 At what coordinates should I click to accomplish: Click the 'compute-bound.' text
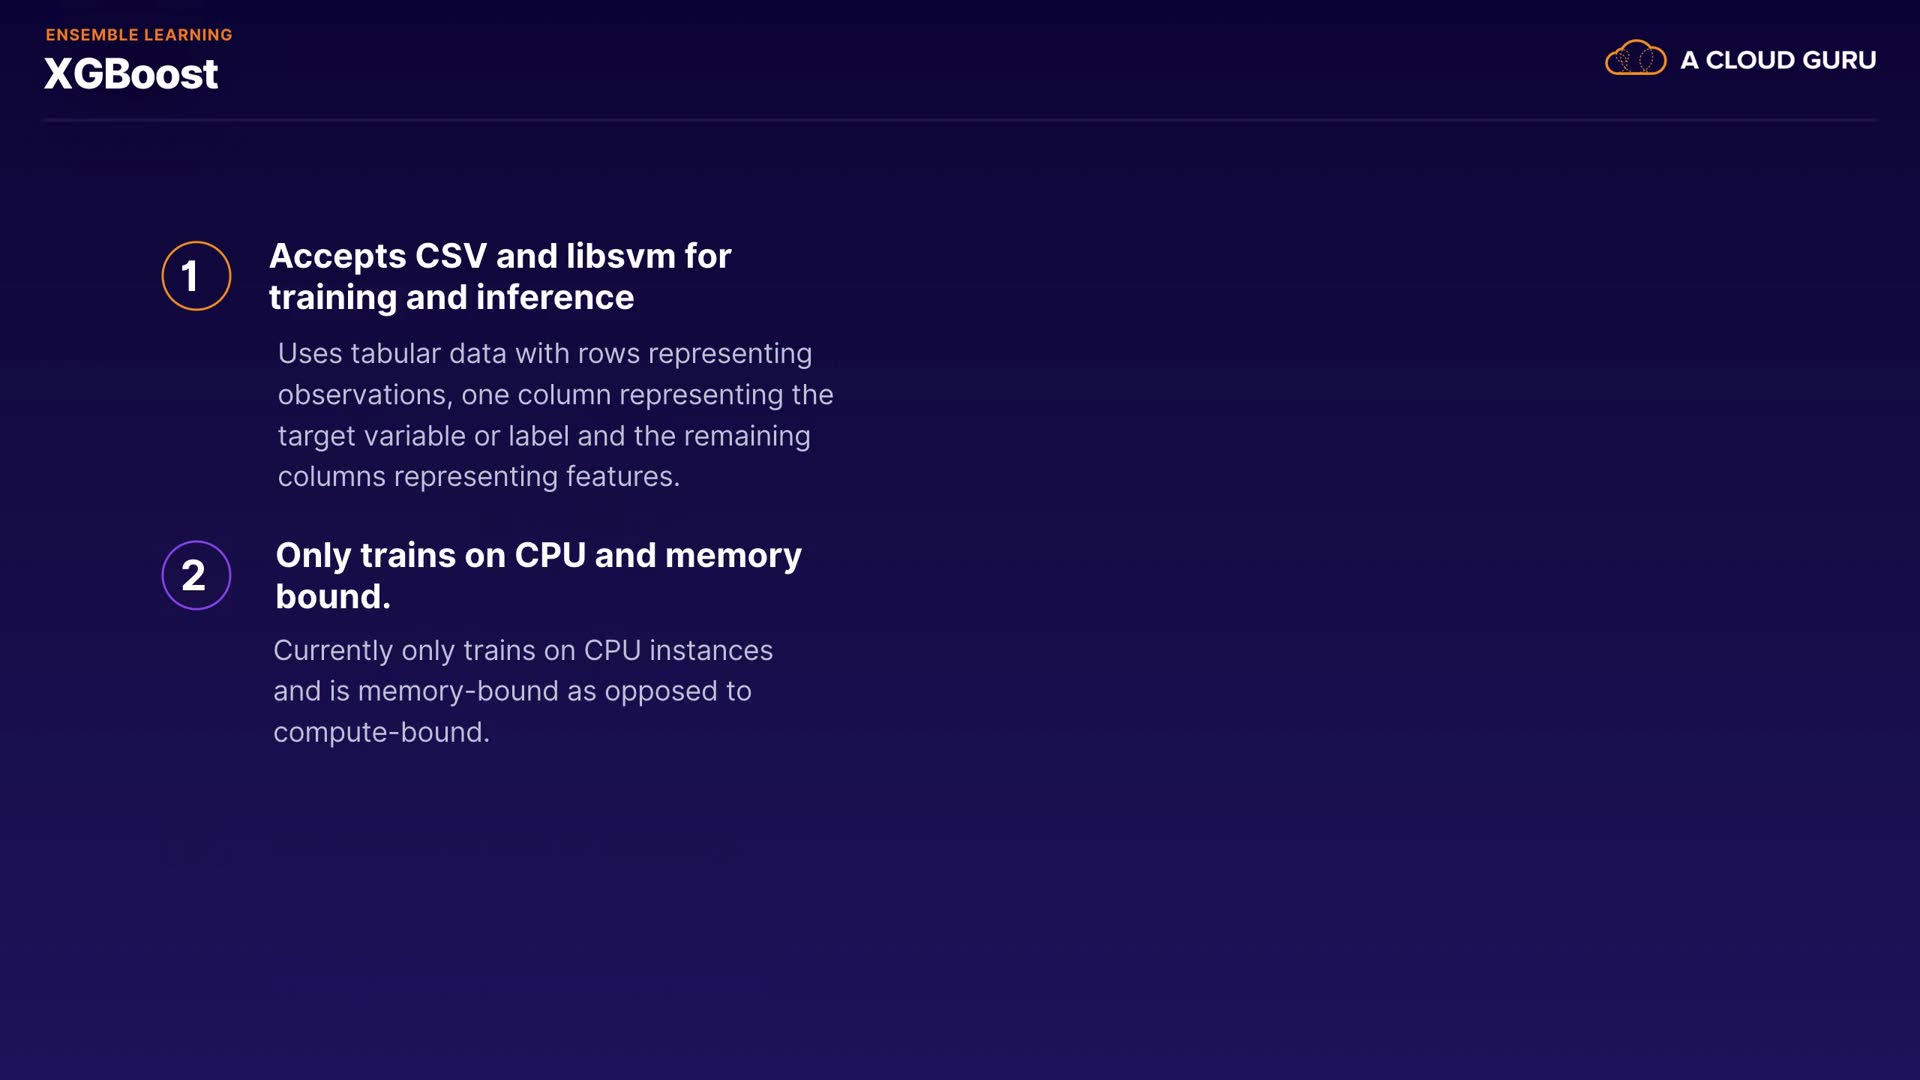[x=381, y=732]
